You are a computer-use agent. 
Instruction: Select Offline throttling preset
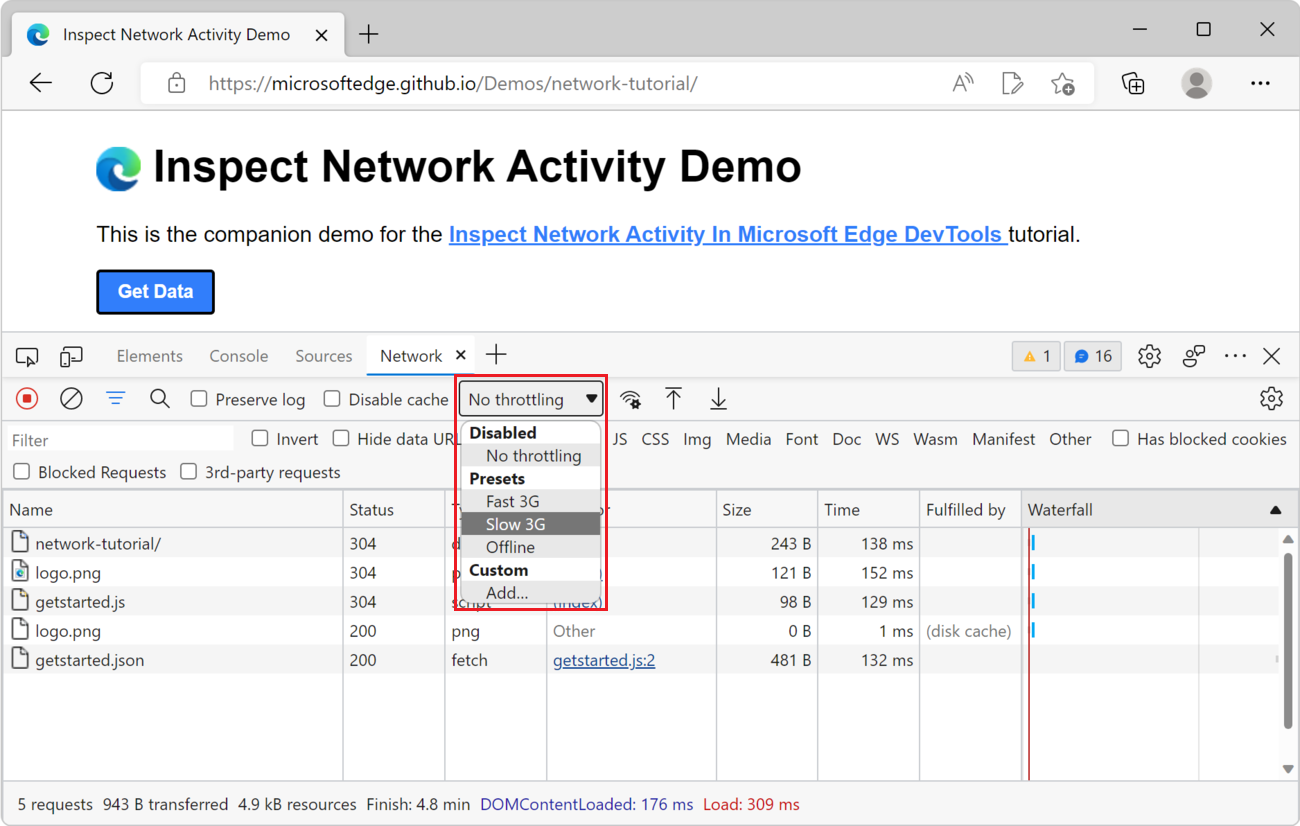tap(531, 548)
